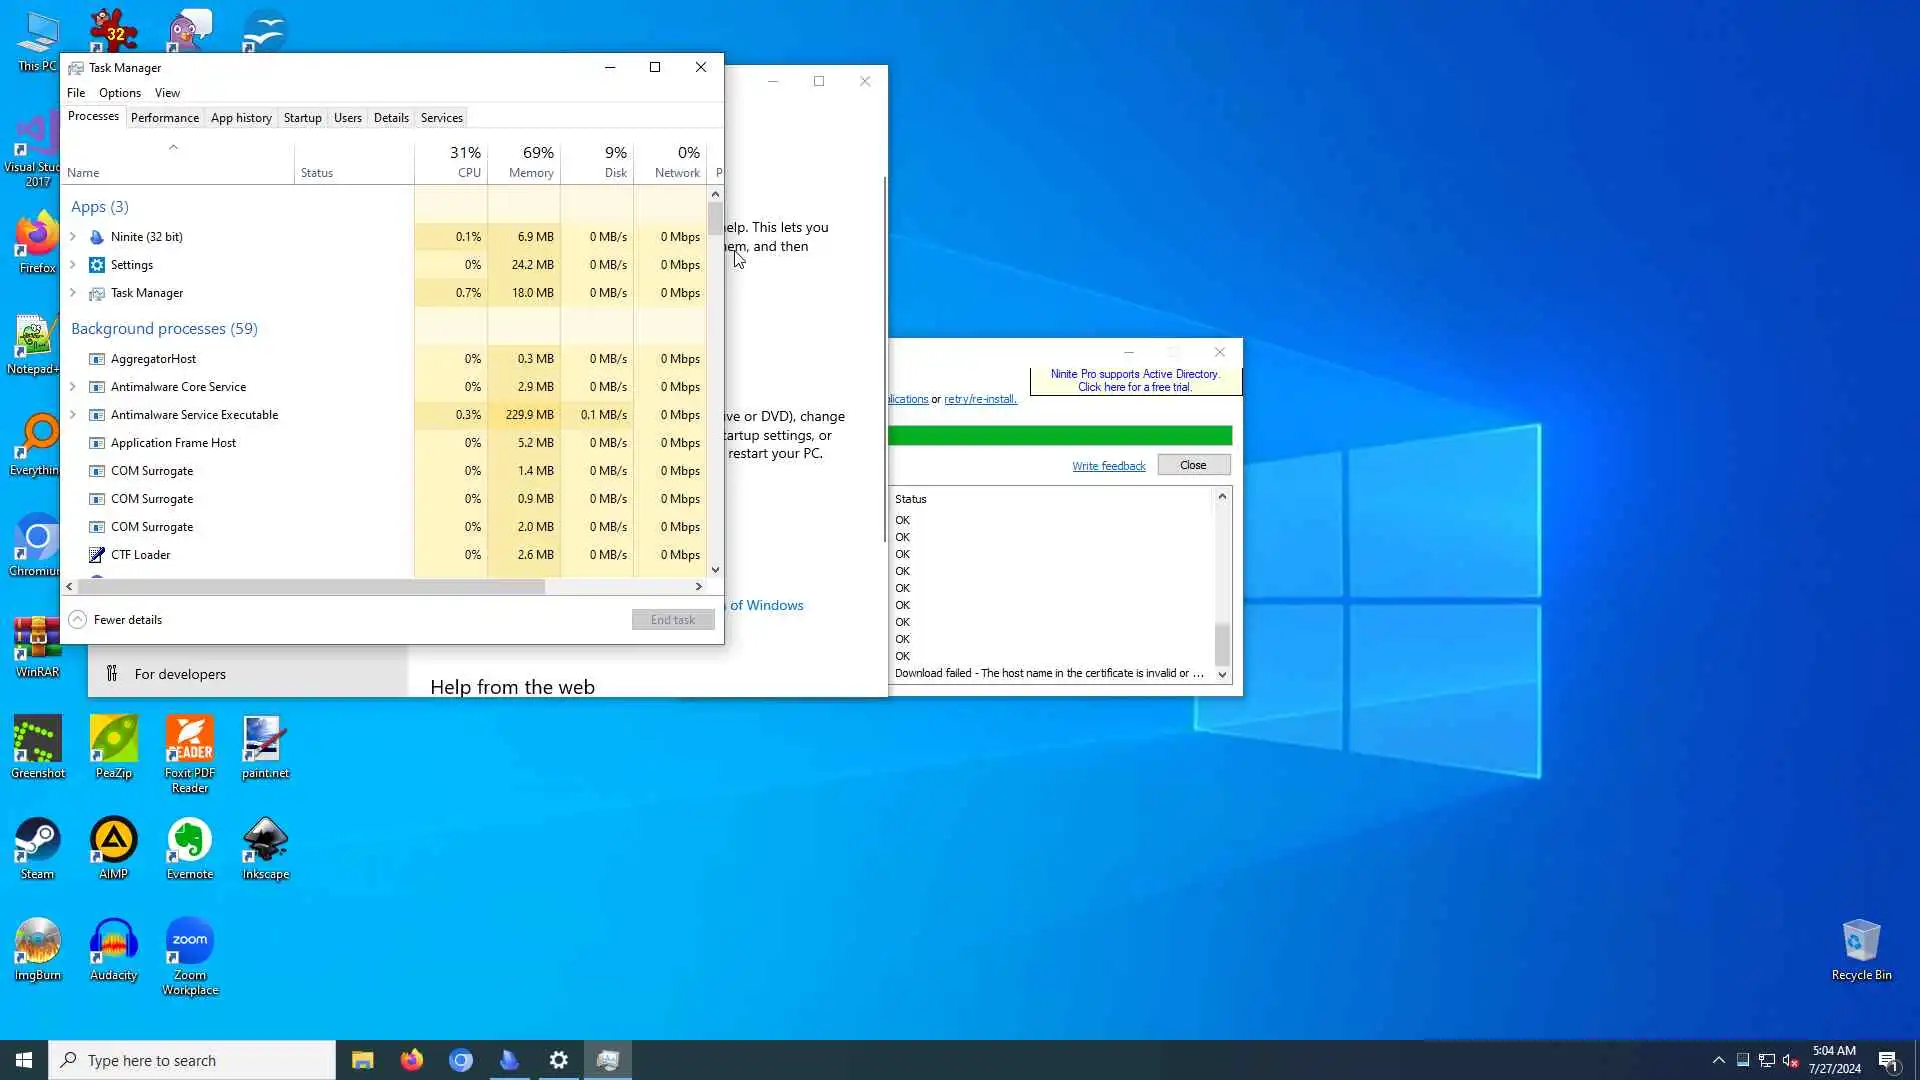Expand Antimalware Service Executable entry
This screenshot has height=1080, width=1920.
(73, 415)
